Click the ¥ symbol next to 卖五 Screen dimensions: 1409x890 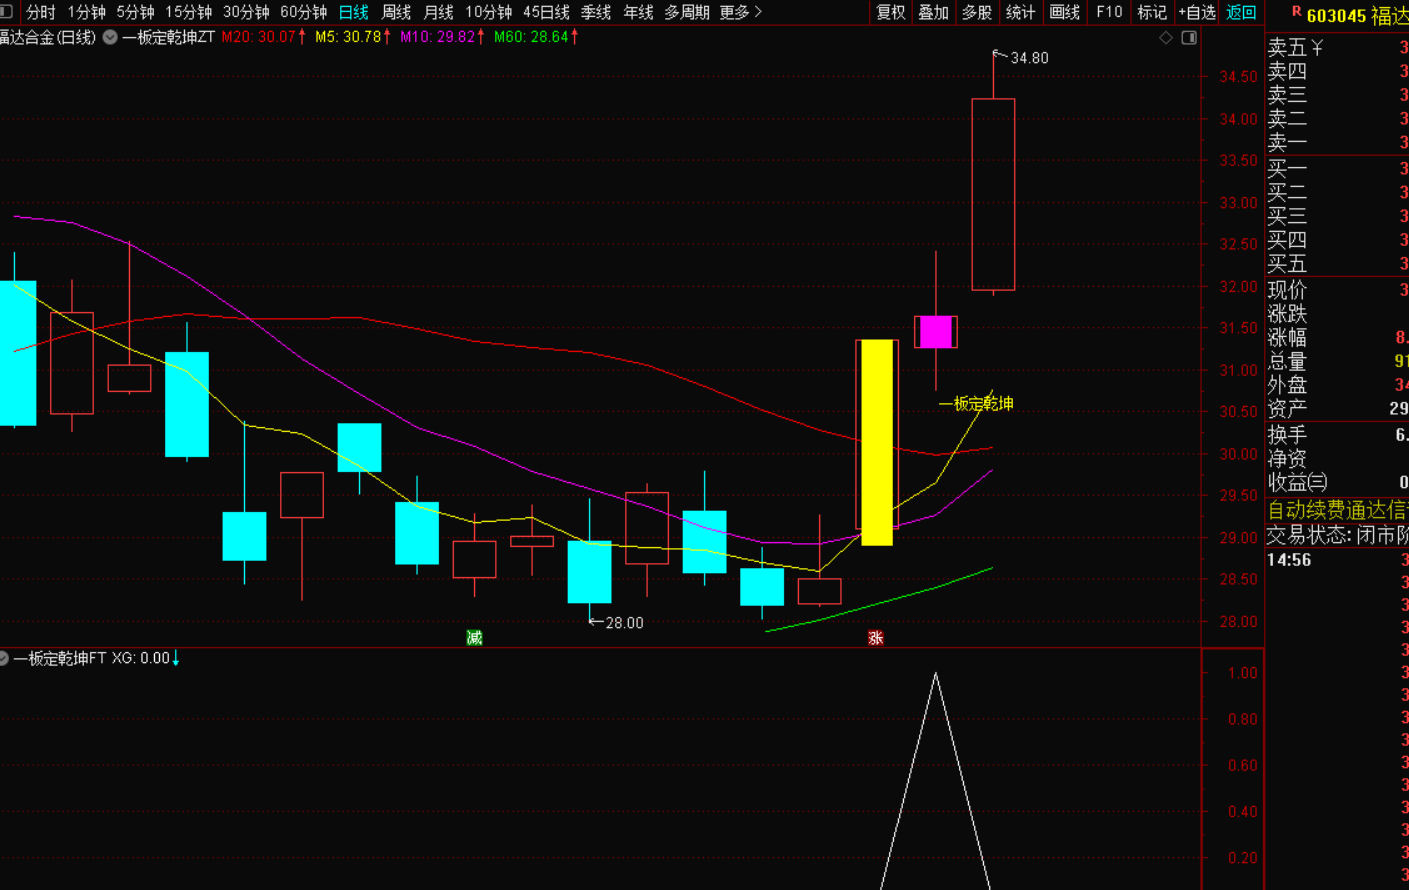click(1317, 48)
